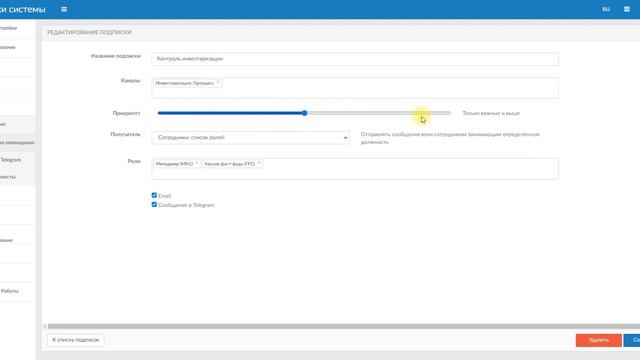Screen dimensions: 640x360
Task: Open the Telegram item in the sidebar
Action: [11, 160]
